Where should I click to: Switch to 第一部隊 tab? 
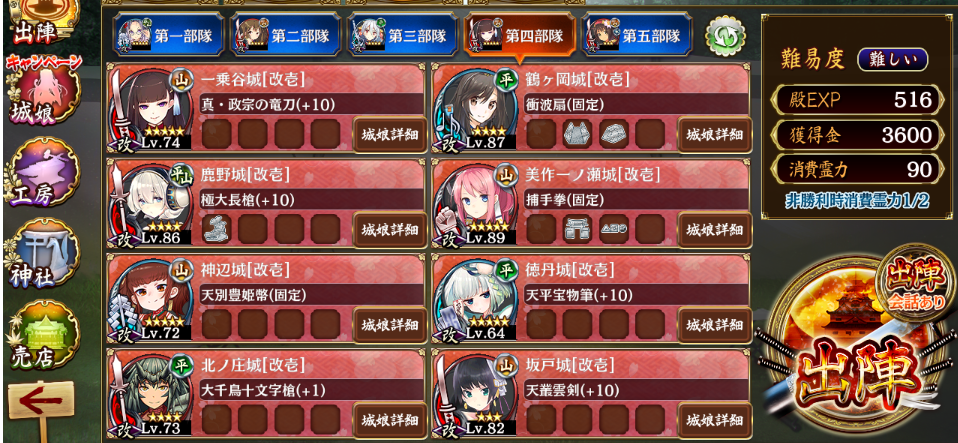pyautogui.click(x=167, y=35)
